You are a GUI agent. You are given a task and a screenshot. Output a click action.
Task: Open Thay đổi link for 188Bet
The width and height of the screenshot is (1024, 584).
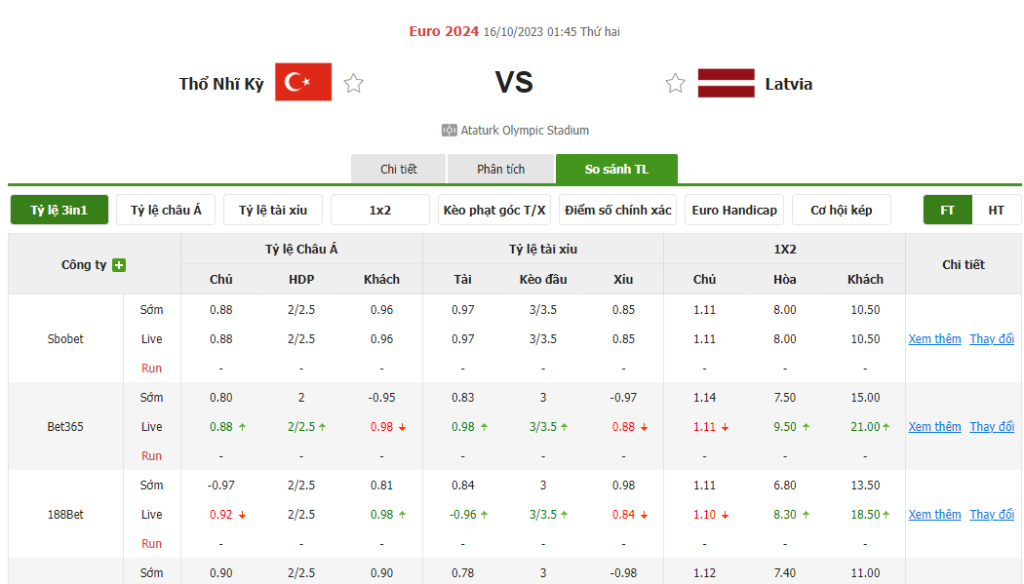click(x=991, y=514)
